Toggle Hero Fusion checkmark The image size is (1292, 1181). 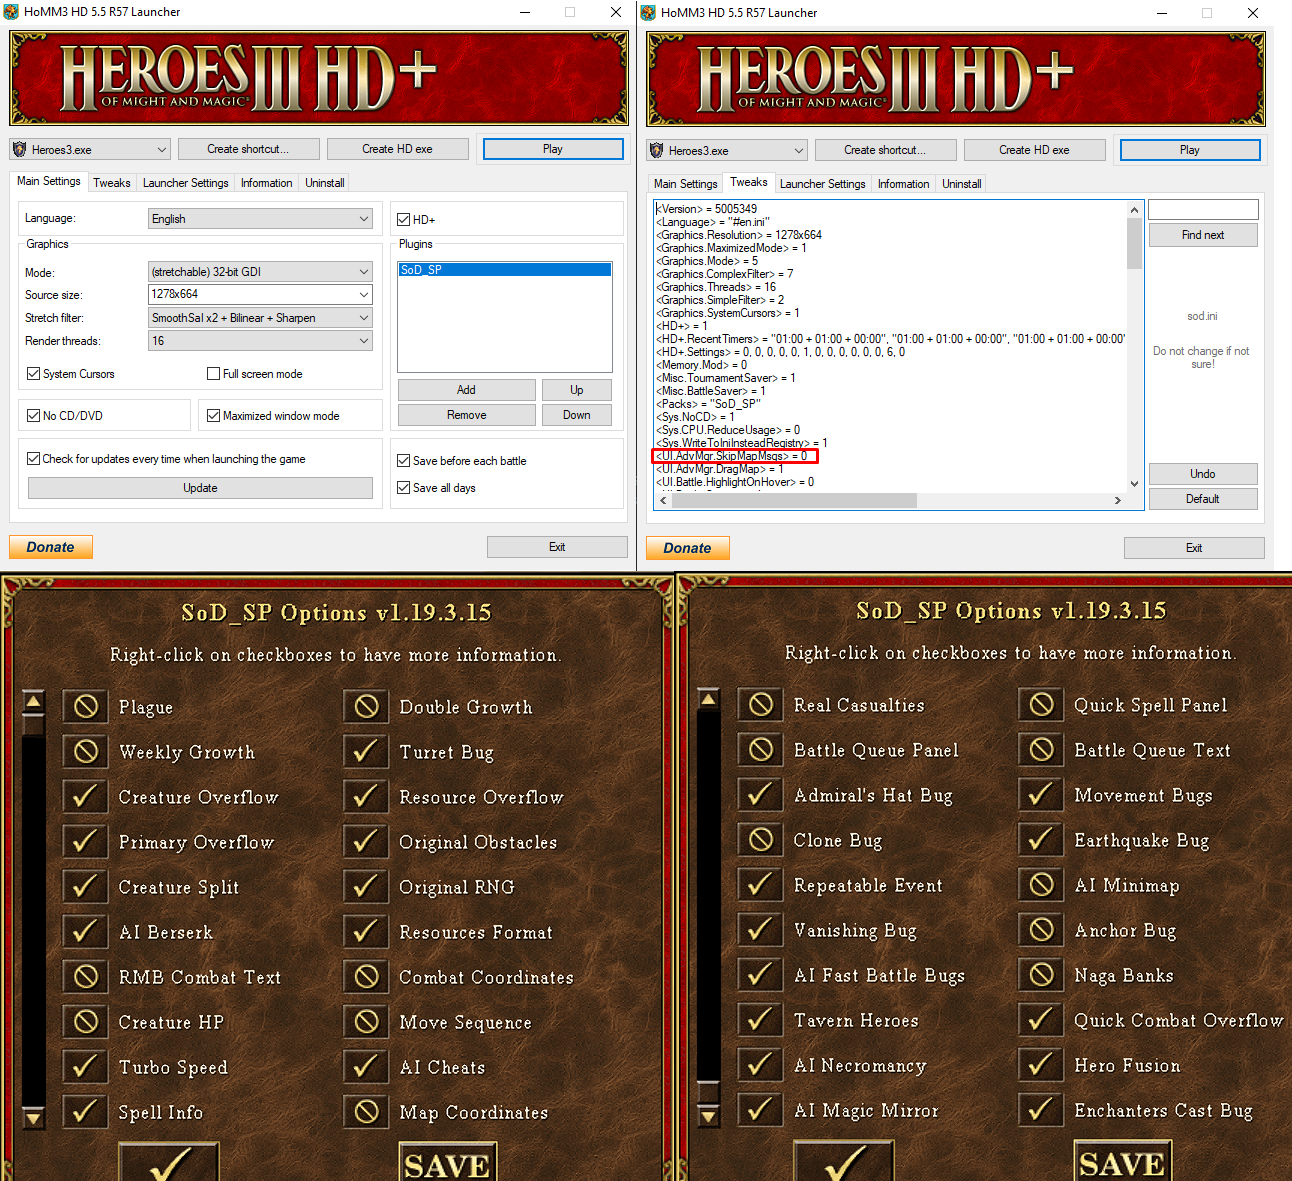(x=1041, y=1065)
